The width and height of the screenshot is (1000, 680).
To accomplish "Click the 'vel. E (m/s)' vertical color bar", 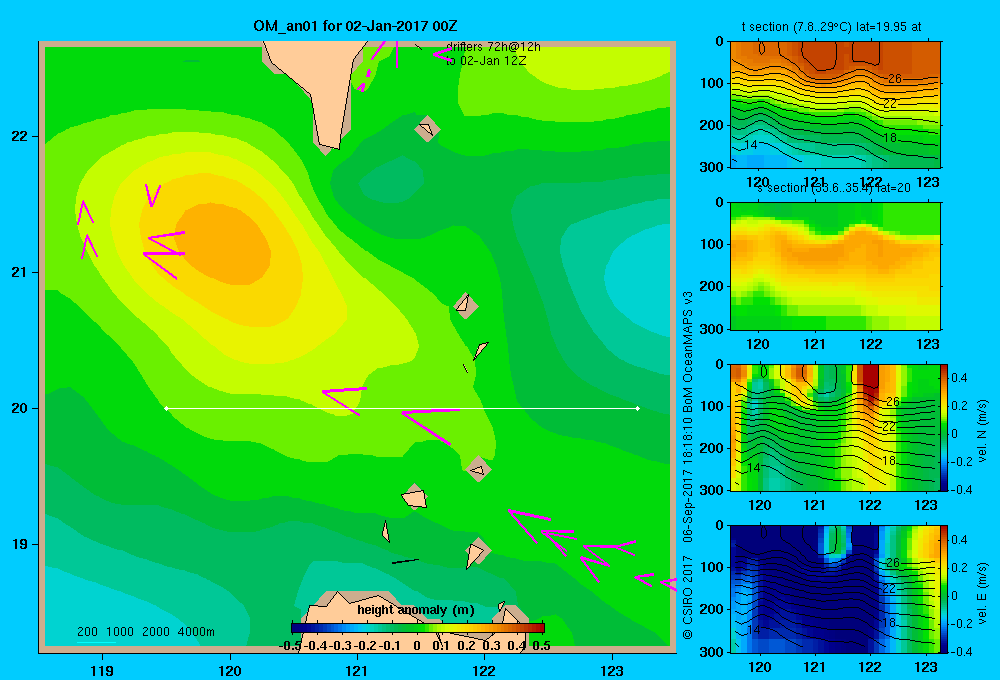I will 945,589.
